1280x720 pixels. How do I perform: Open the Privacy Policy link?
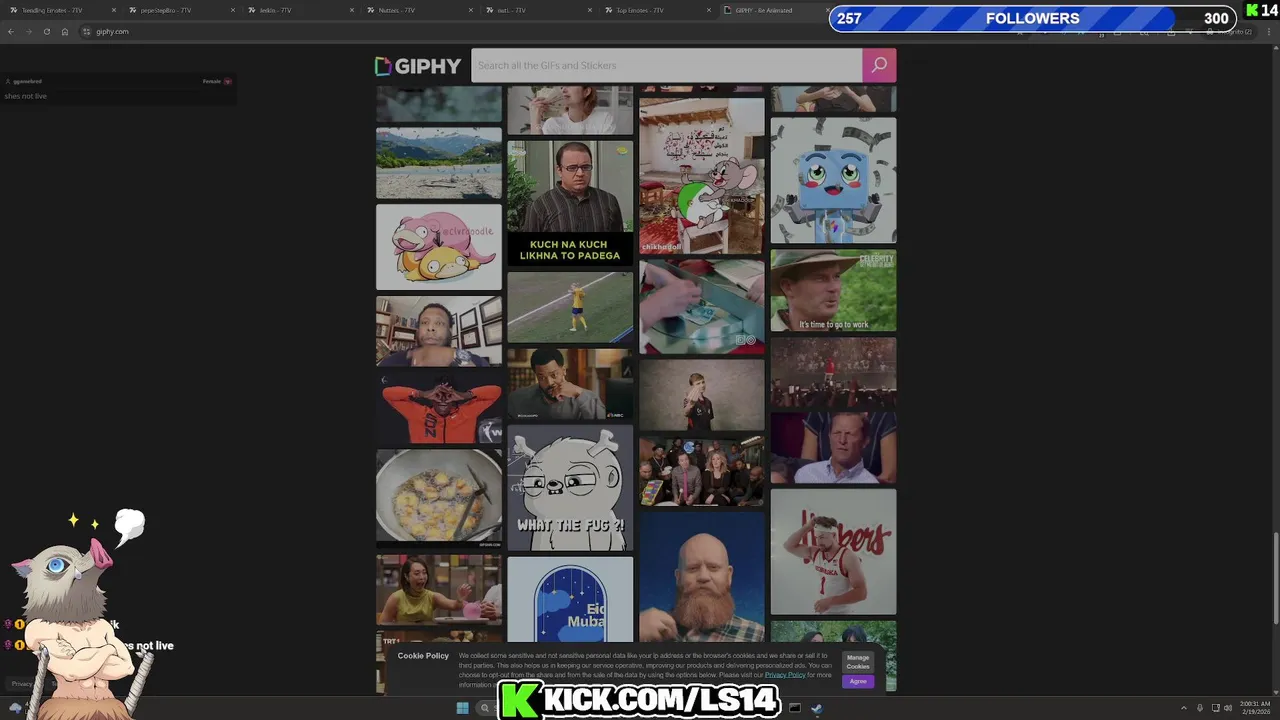(785, 675)
